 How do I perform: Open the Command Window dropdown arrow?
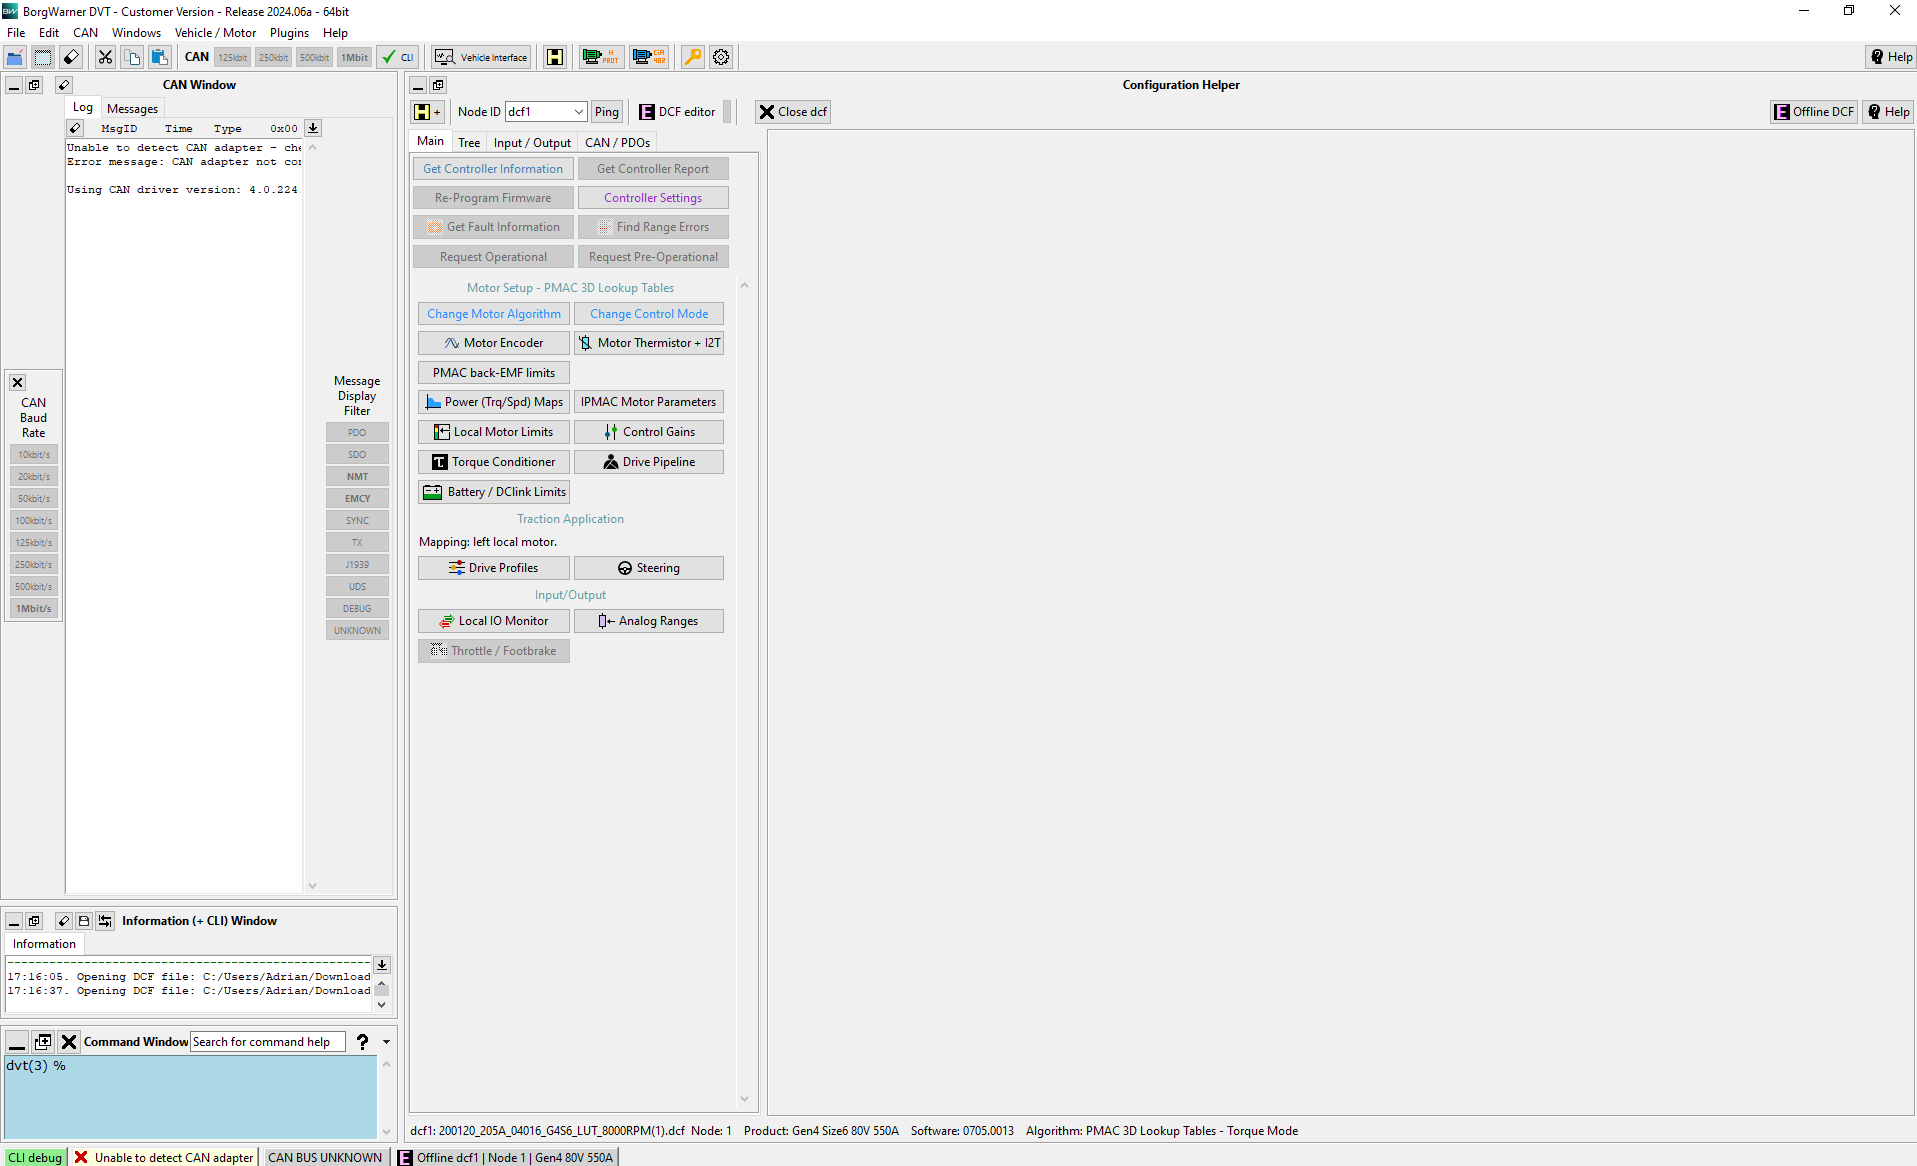[386, 1042]
